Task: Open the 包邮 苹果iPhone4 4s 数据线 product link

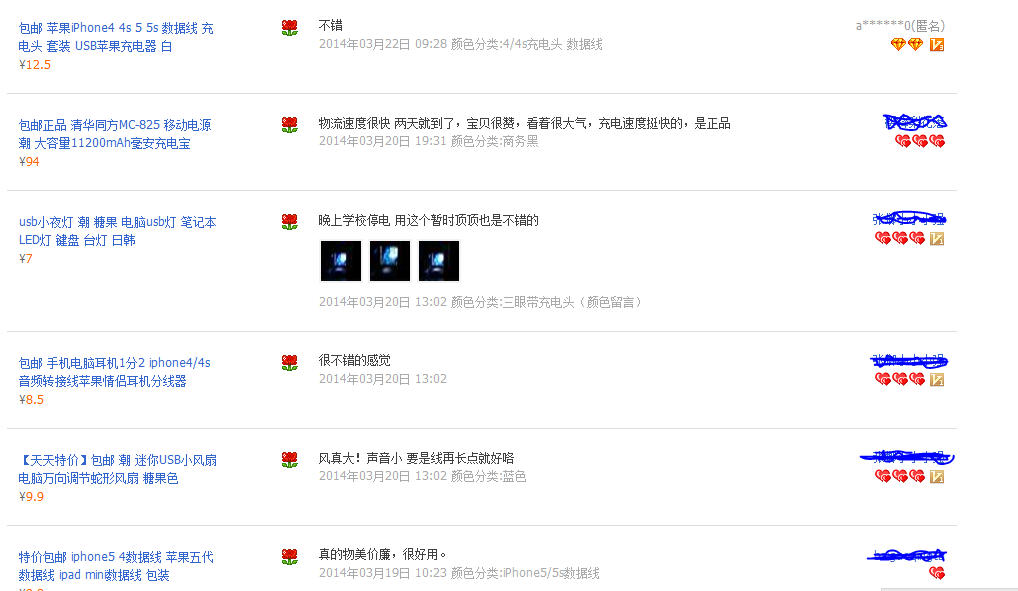Action: [116, 37]
